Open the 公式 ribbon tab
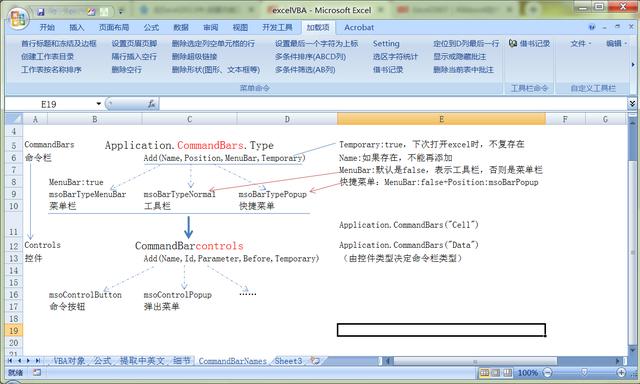The image size is (640, 384). coord(151,27)
